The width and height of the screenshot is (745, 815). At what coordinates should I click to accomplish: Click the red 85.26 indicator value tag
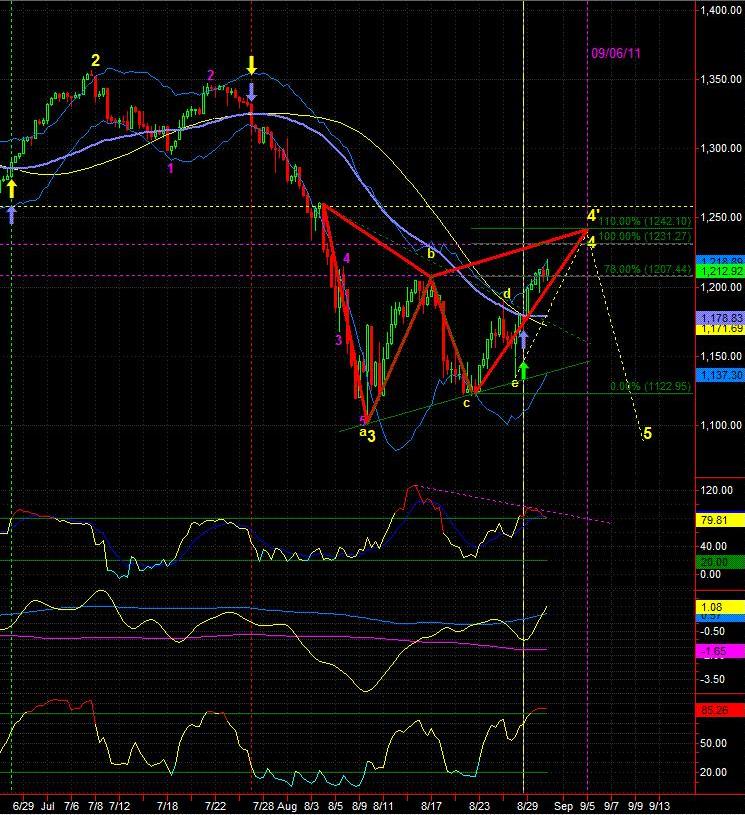tap(722, 711)
